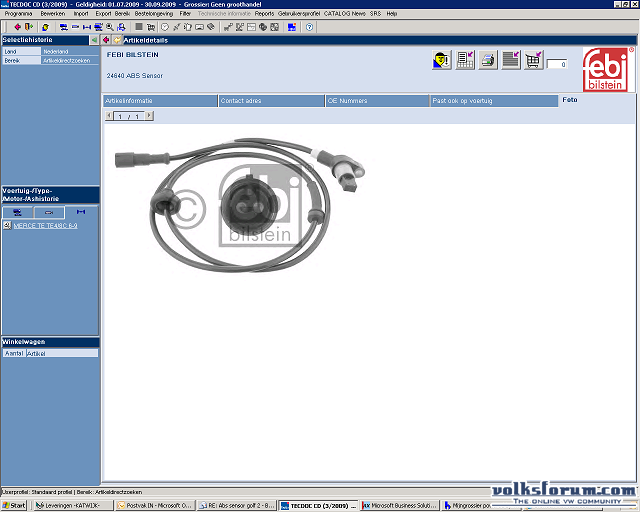Switch to Artikelinformatie tab
Image resolution: width=640 pixels, height=512 pixels.
coord(160,101)
